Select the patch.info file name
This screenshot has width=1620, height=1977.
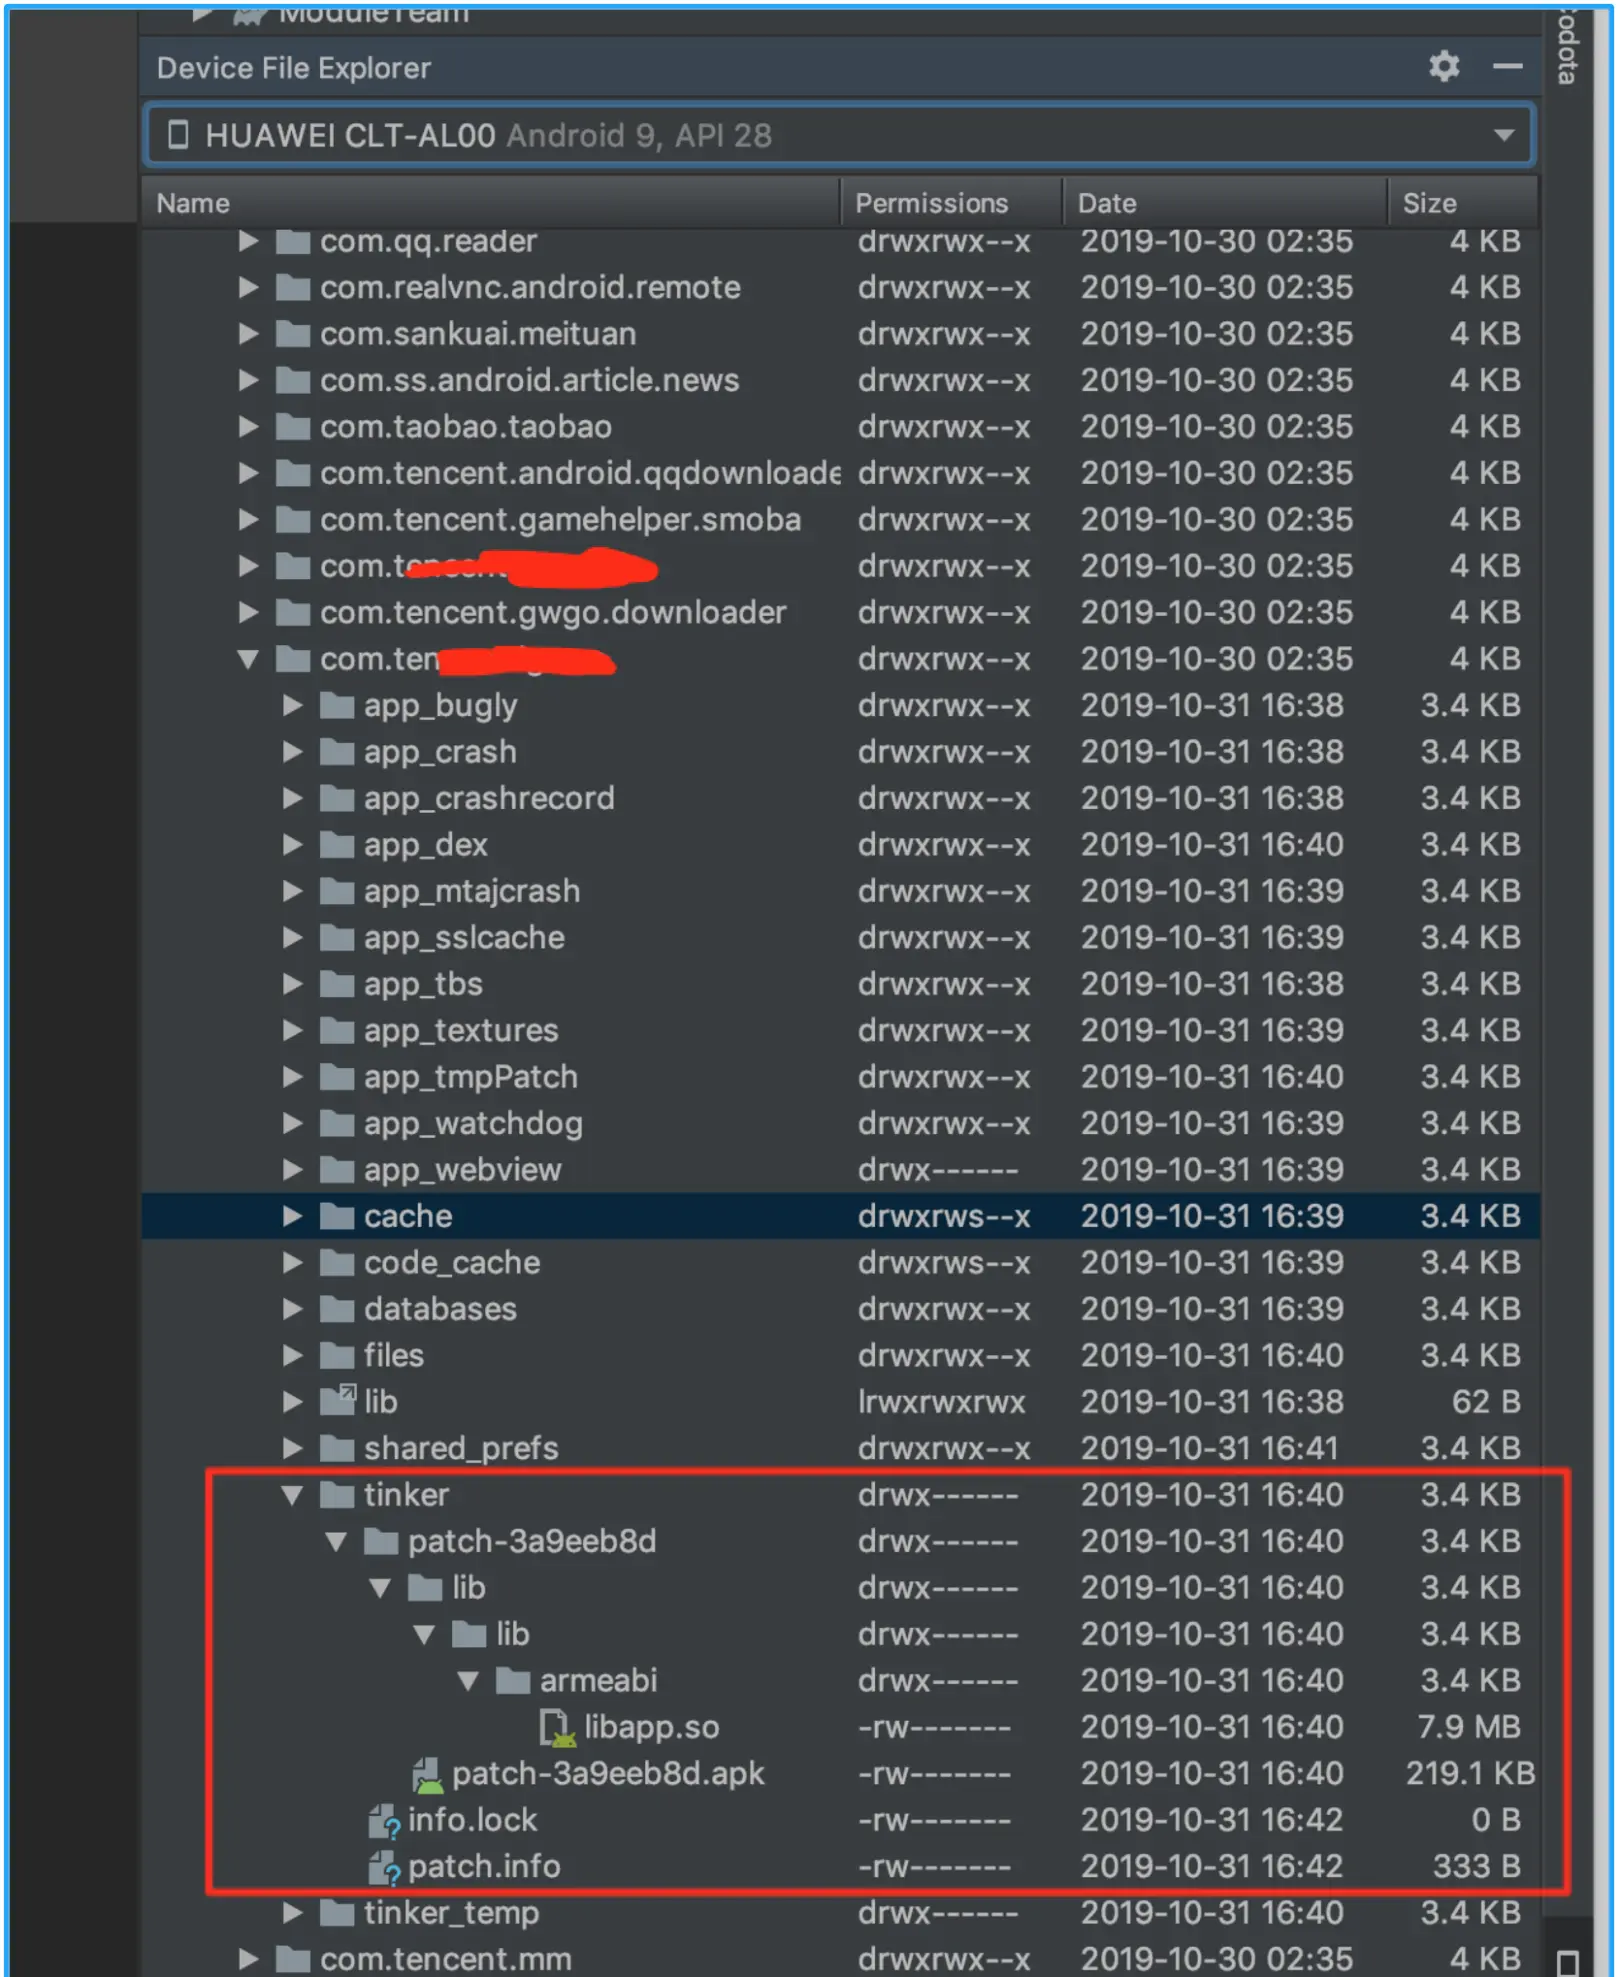pos(484,1867)
